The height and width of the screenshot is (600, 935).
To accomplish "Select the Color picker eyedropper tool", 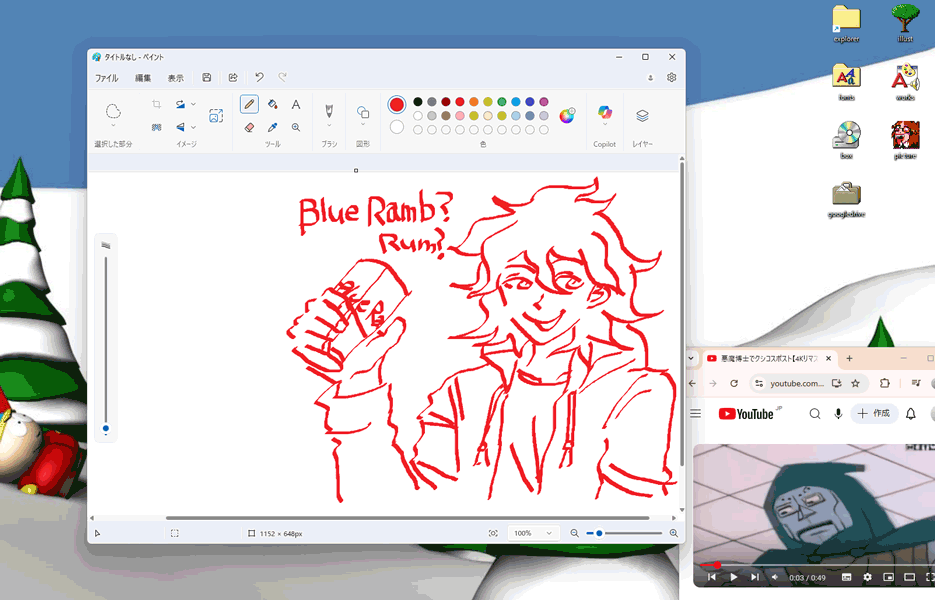I will click(273, 128).
